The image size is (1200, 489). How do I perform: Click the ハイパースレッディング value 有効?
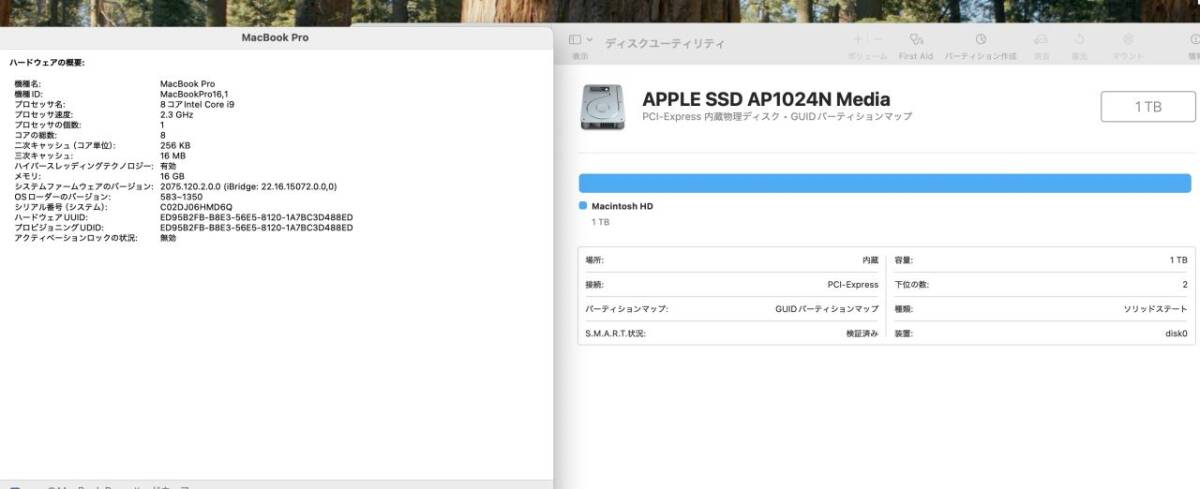click(x=168, y=165)
